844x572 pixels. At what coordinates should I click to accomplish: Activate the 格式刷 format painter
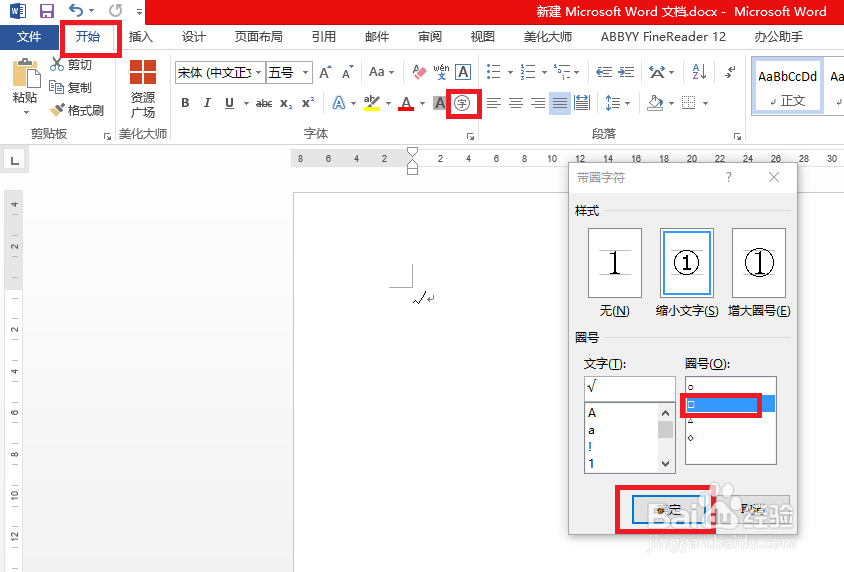76,110
